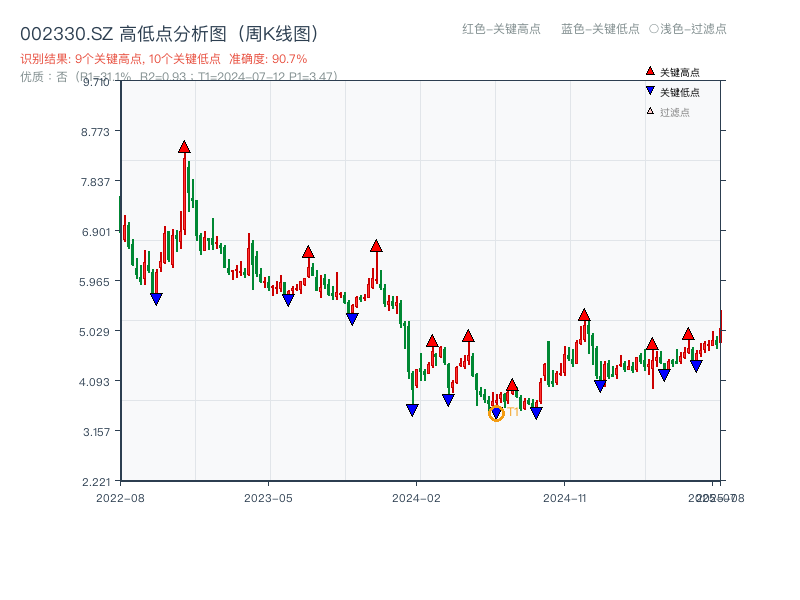Click the 蓝色-关键低点 header legend text

(600, 29)
